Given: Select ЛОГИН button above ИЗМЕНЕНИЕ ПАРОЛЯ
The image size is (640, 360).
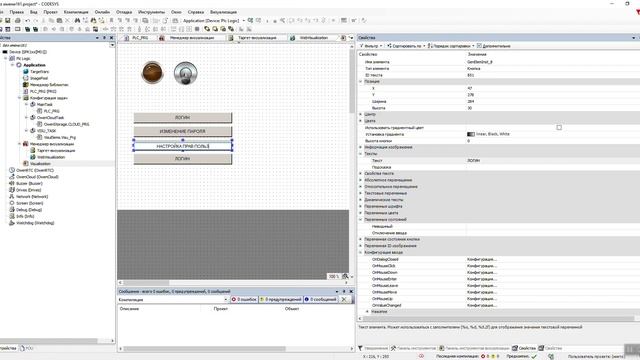Looking at the screenshot, I should pos(182,117).
